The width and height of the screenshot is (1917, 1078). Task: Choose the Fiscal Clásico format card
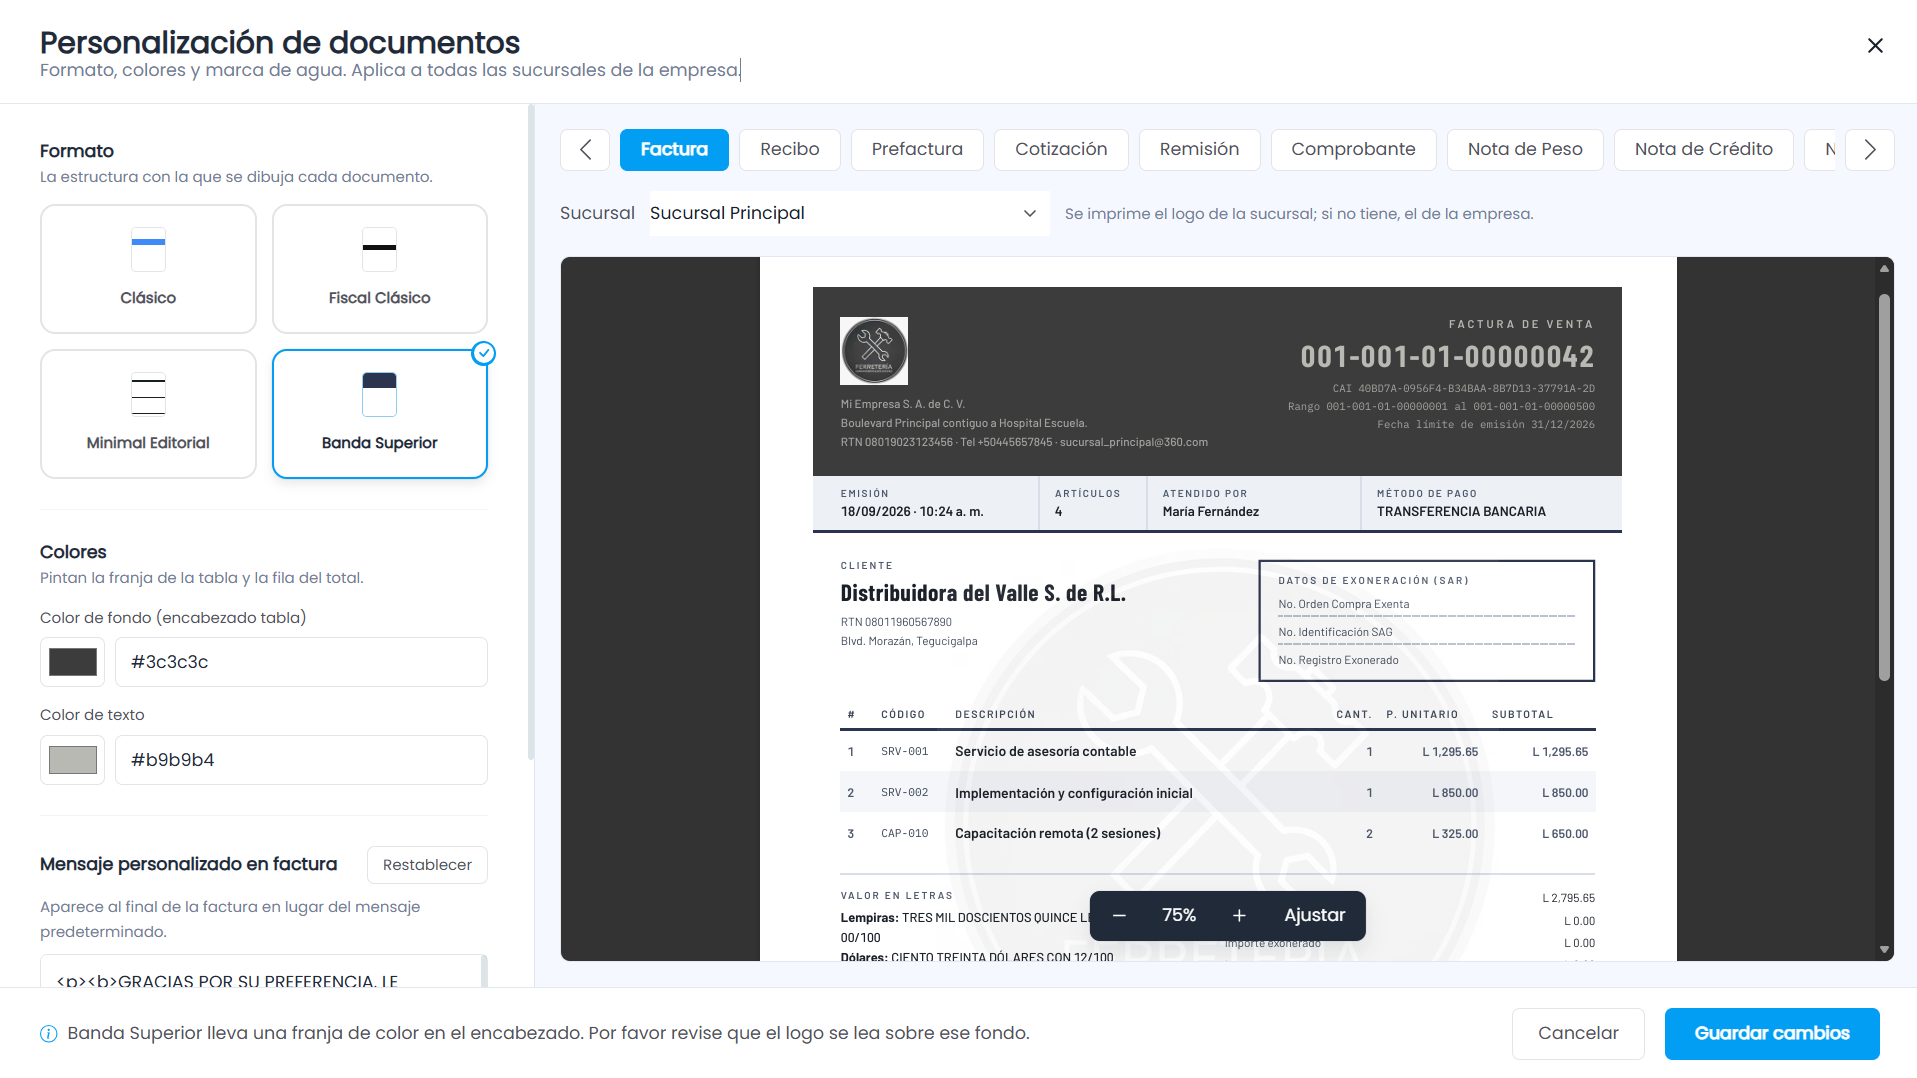(380, 269)
